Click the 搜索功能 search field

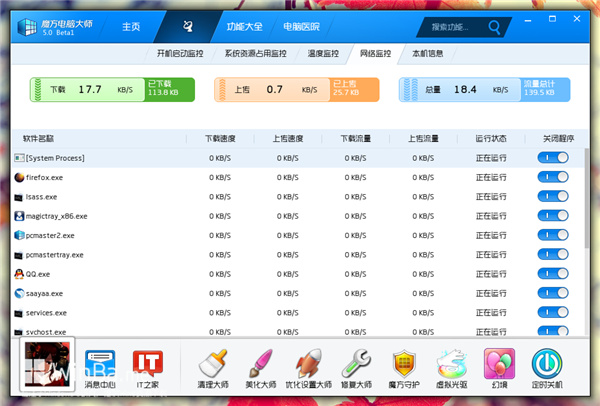coord(463,26)
